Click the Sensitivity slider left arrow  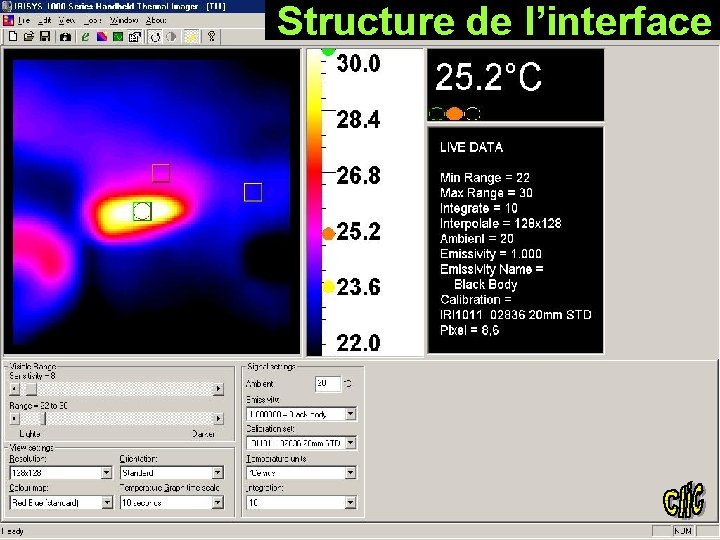tap(15, 389)
